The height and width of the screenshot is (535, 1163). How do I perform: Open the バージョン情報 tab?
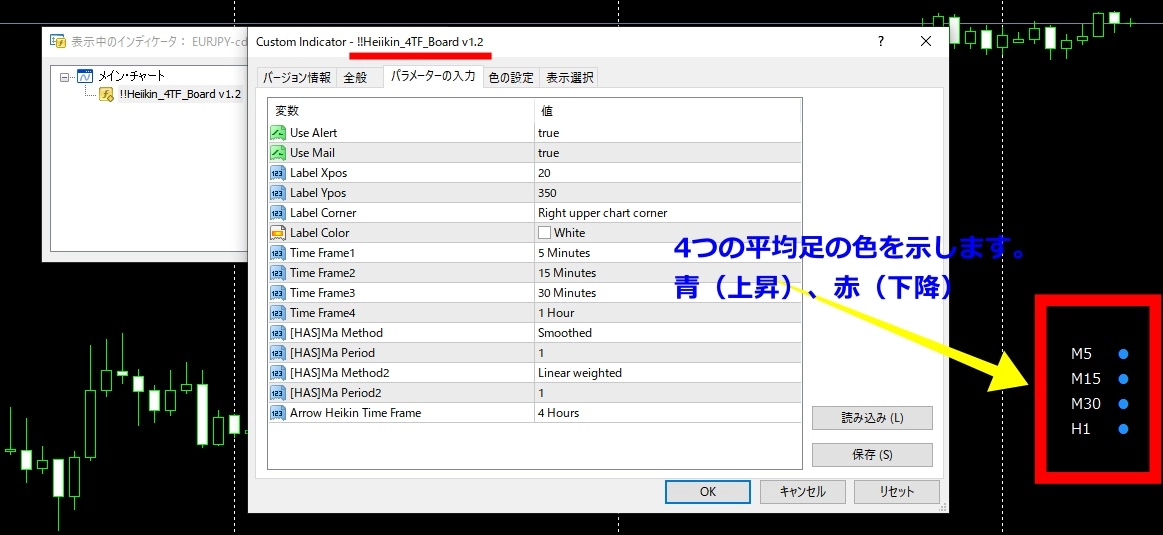pos(296,77)
